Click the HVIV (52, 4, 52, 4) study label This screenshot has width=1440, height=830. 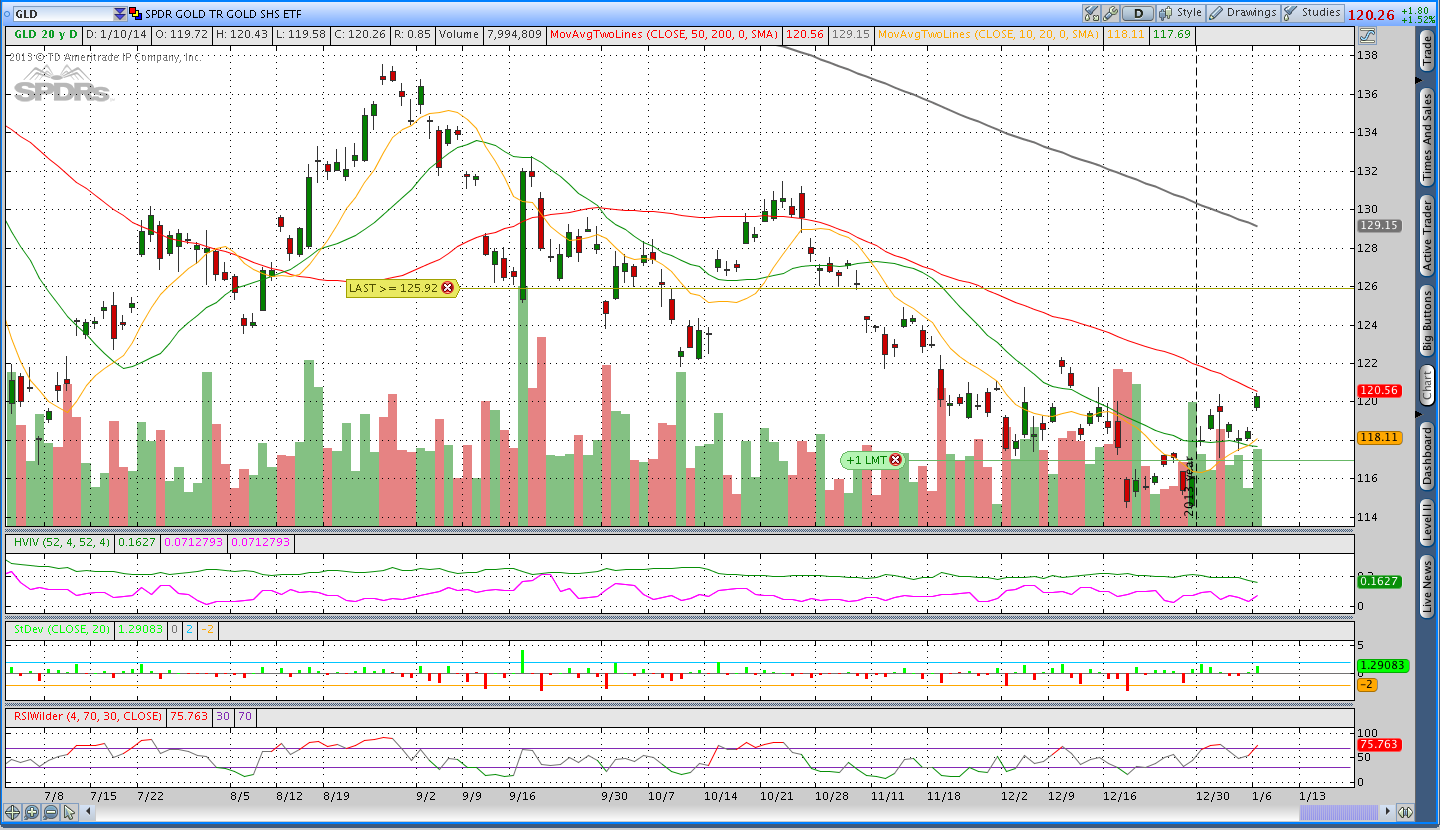(59, 542)
